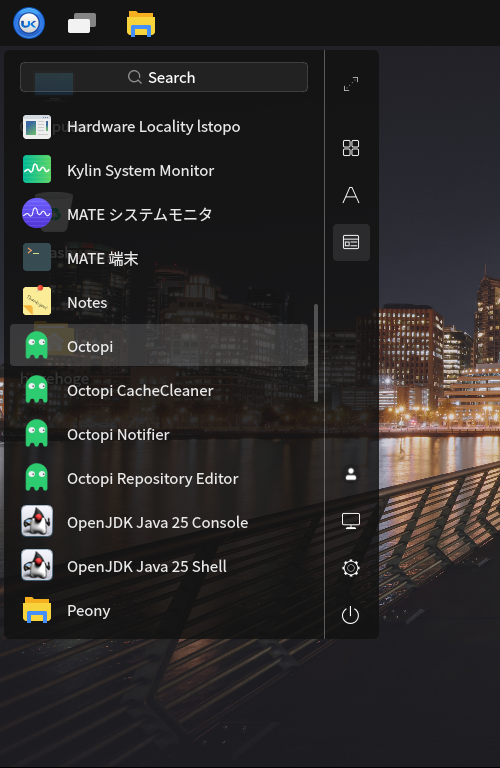500x768 pixels.
Task: Open the UKUI start menu button
Action: 29,23
